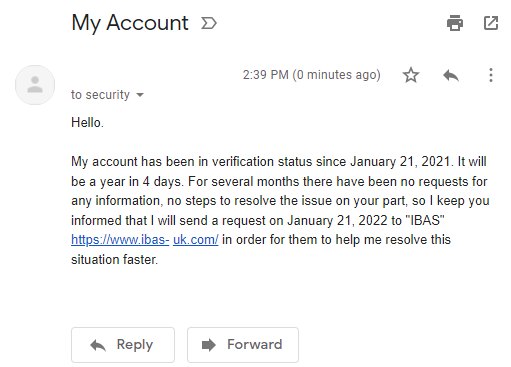511x367 pixels.
Task: Open the three-dot More options menu
Action: click(491, 75)
